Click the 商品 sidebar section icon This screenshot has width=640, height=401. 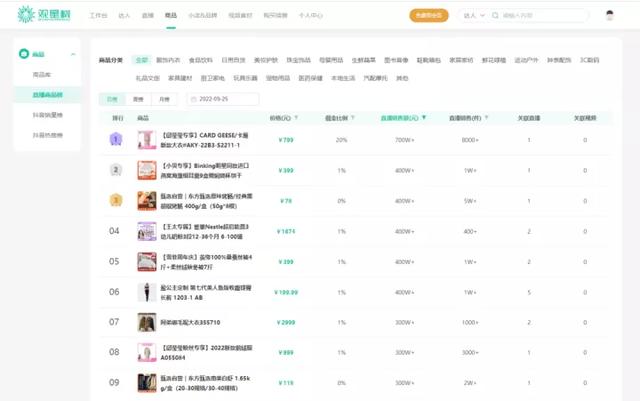tap(27, 53)
